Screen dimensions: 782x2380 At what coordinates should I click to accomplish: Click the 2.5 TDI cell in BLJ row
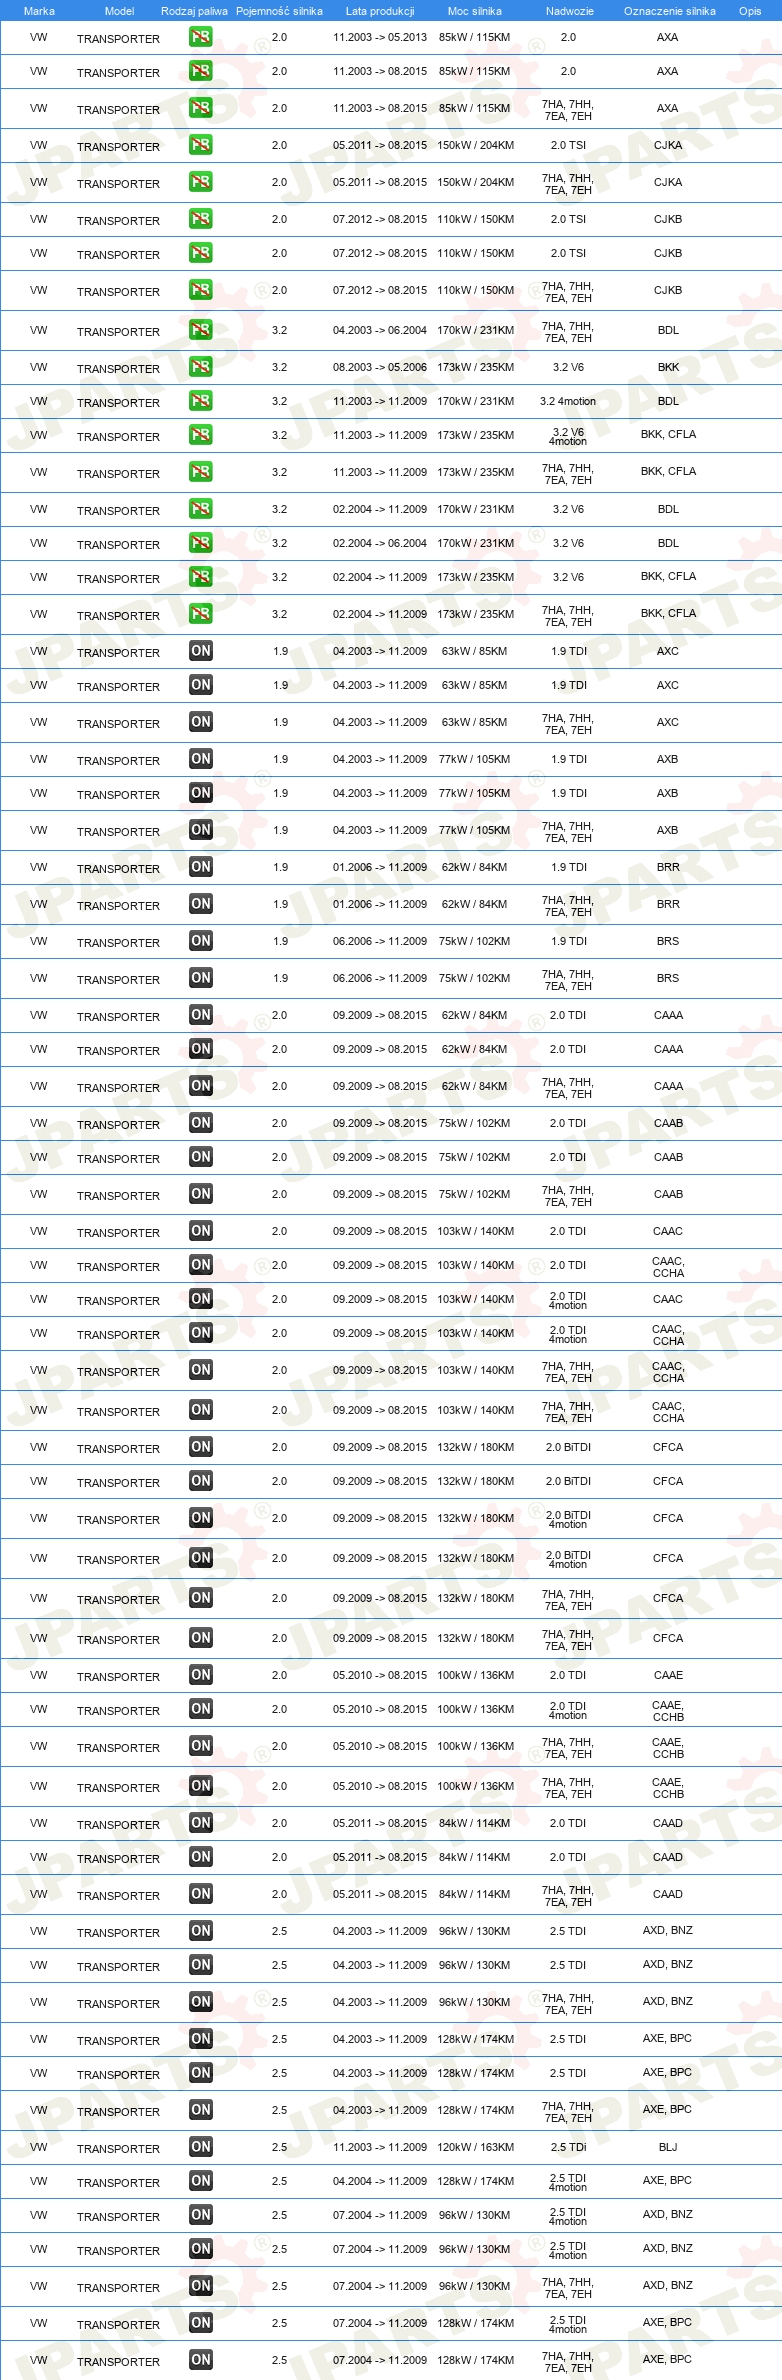(568, 2147)
